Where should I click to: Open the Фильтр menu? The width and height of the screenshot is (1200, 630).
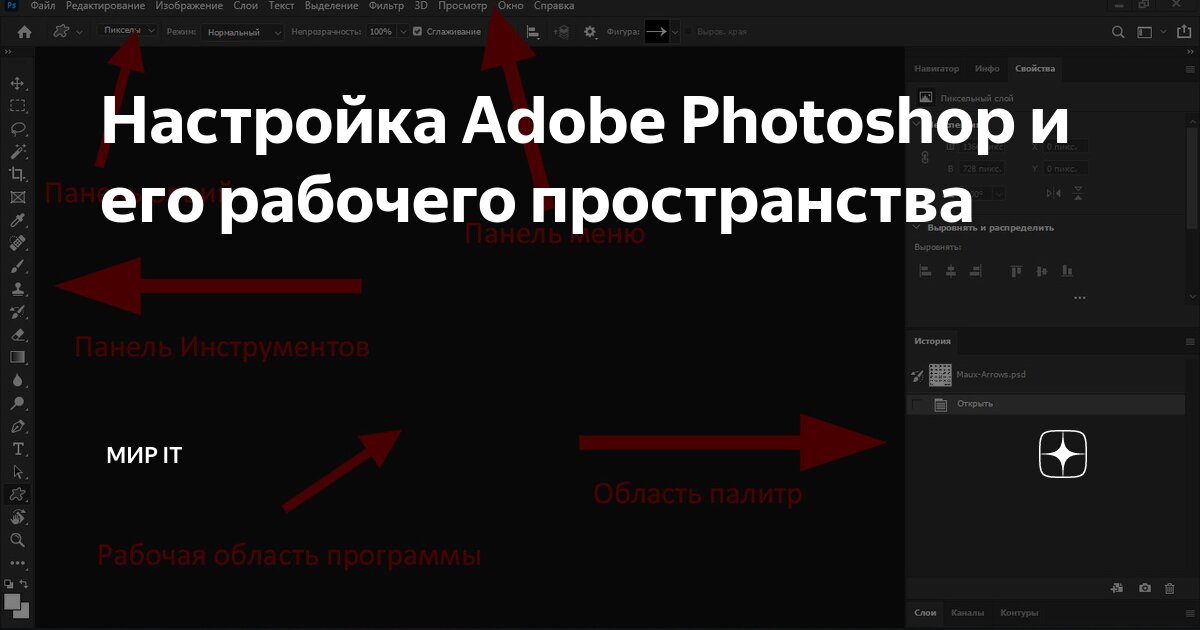coord(386,6)
